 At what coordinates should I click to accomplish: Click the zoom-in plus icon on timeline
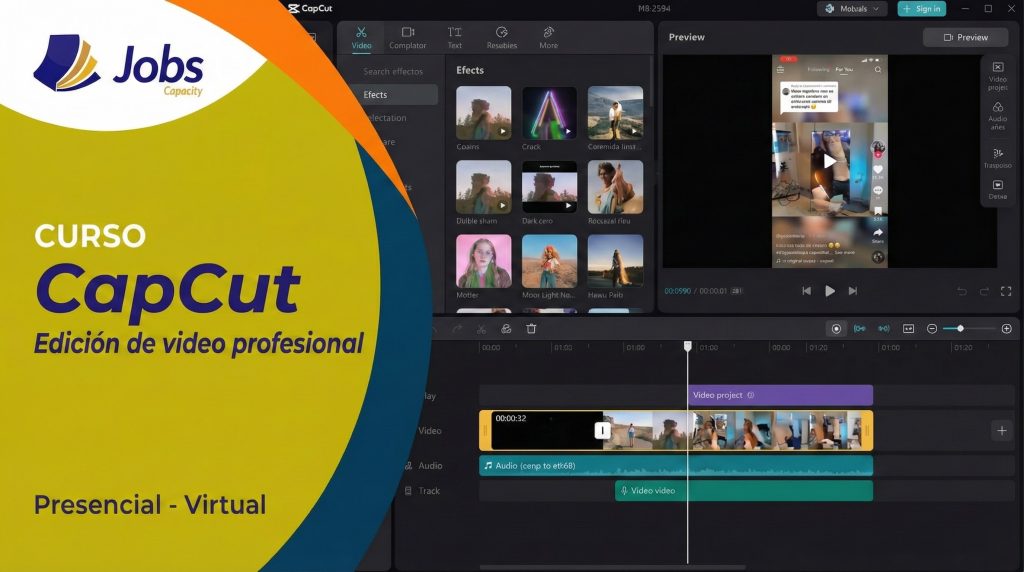1006,329
